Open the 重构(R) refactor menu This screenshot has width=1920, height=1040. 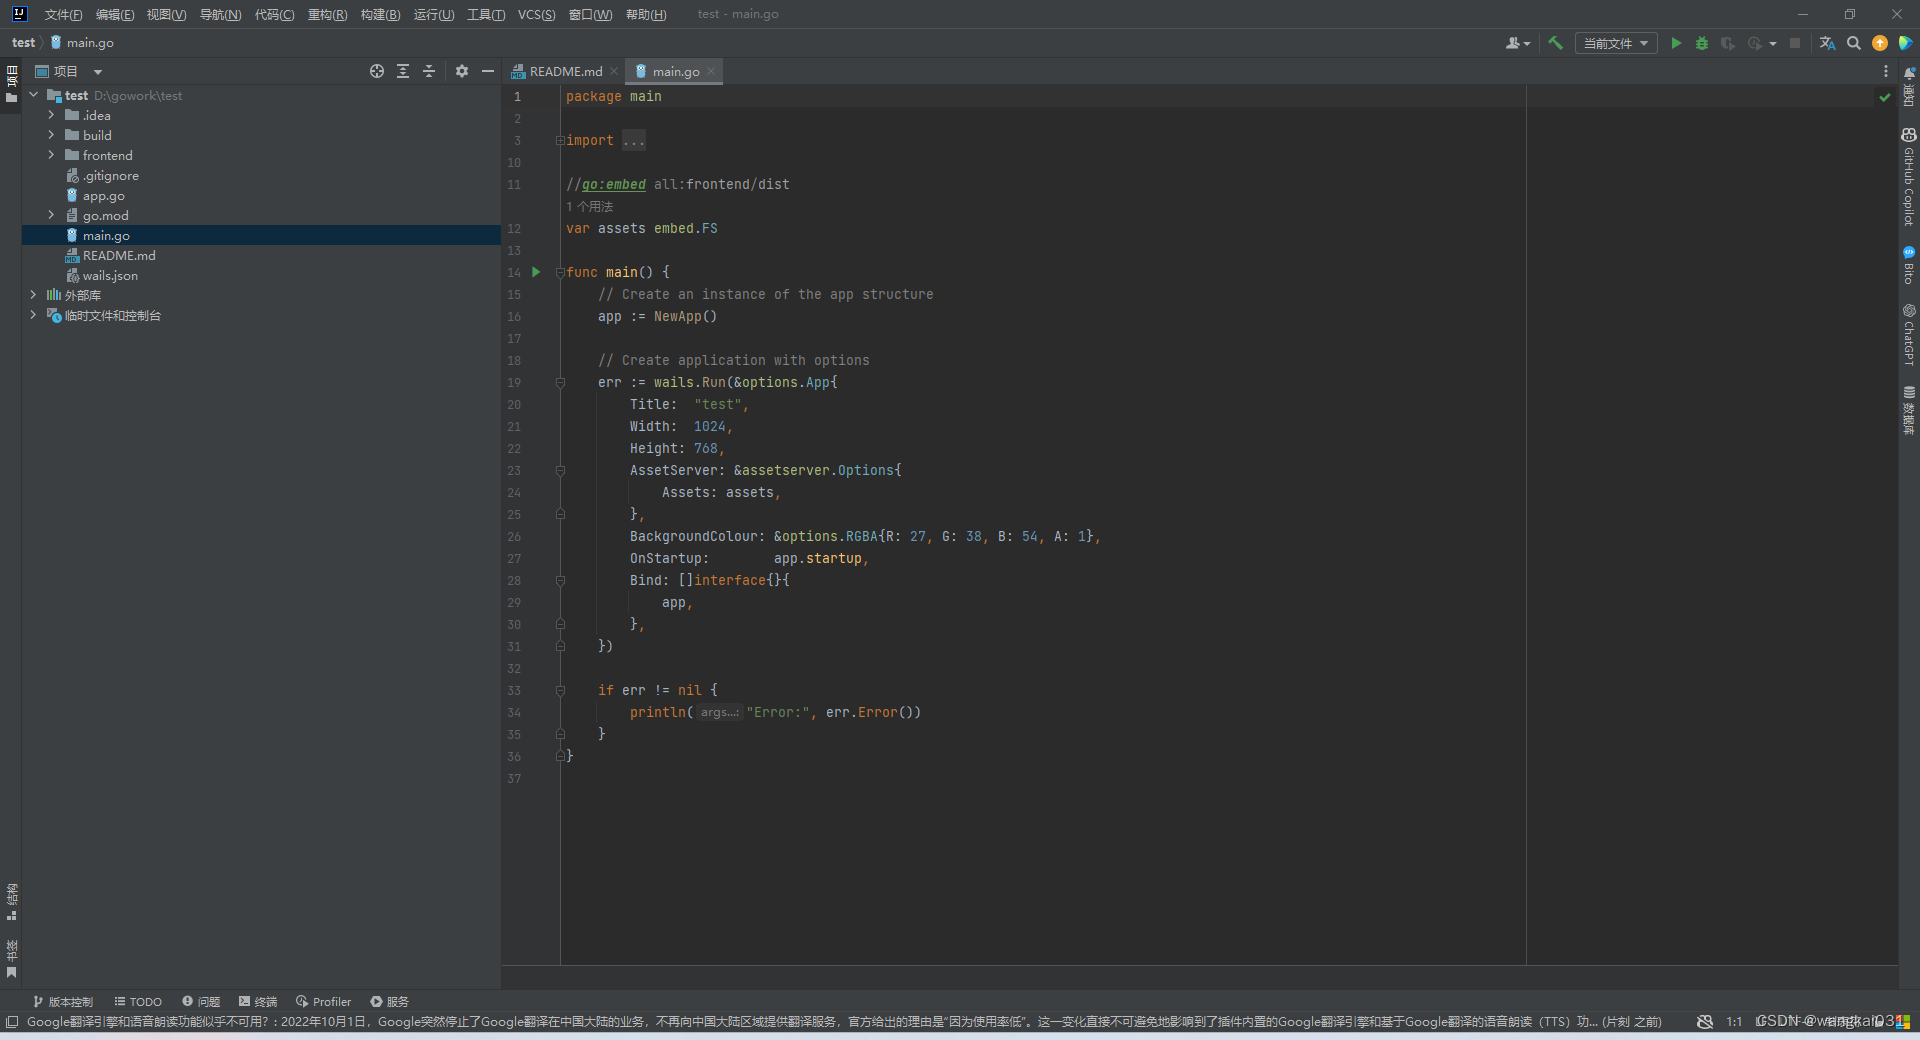(x=327, y=14)
